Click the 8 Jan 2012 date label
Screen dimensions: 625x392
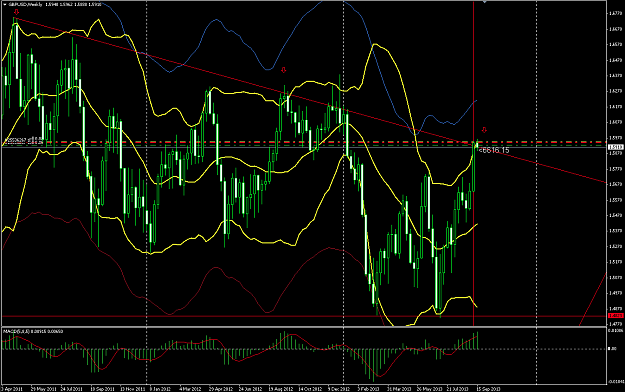click(160, 388)
